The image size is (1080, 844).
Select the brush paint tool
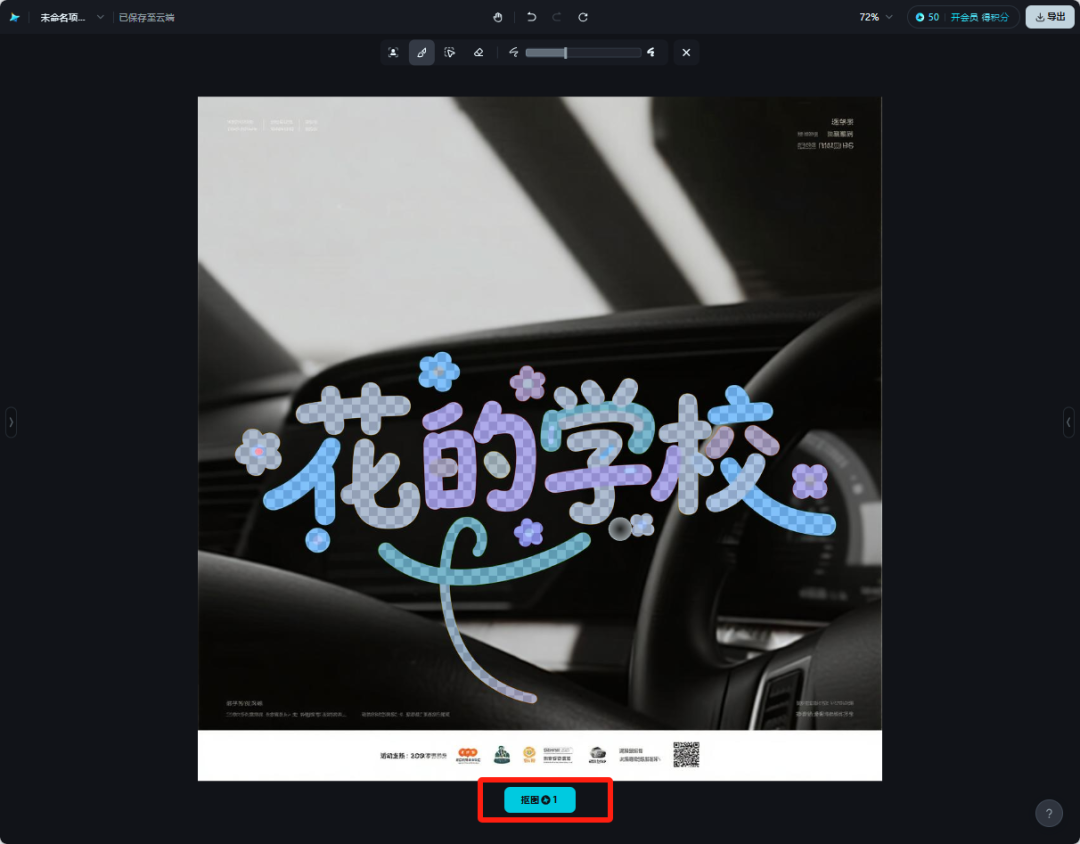click(x=422, y=53)
